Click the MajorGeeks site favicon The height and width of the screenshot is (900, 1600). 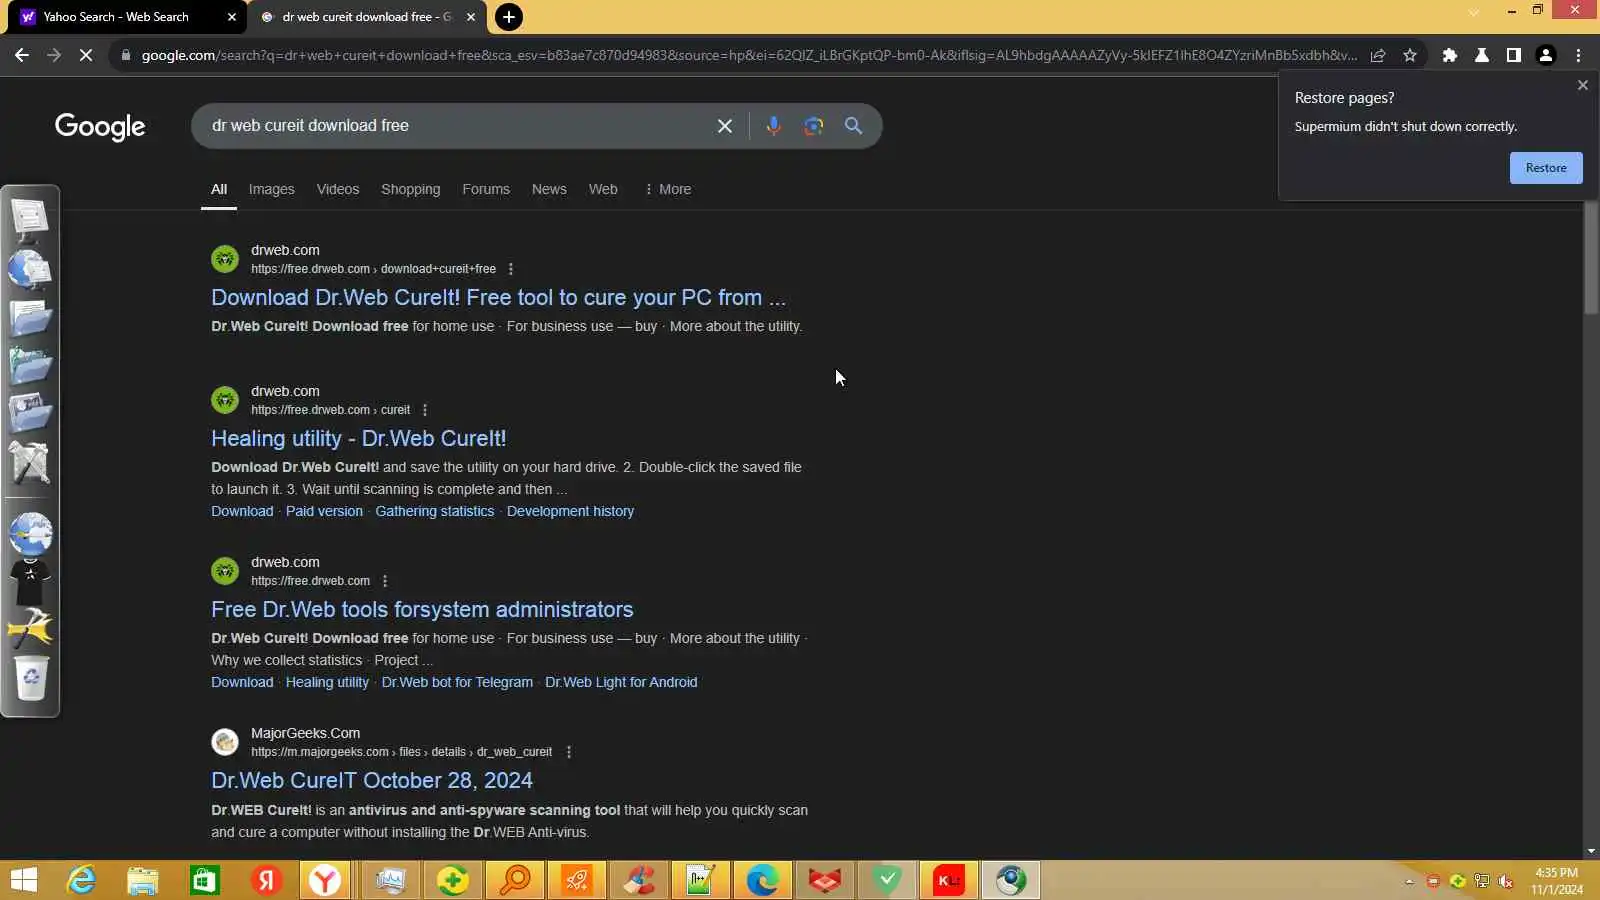tap(225, 742)
